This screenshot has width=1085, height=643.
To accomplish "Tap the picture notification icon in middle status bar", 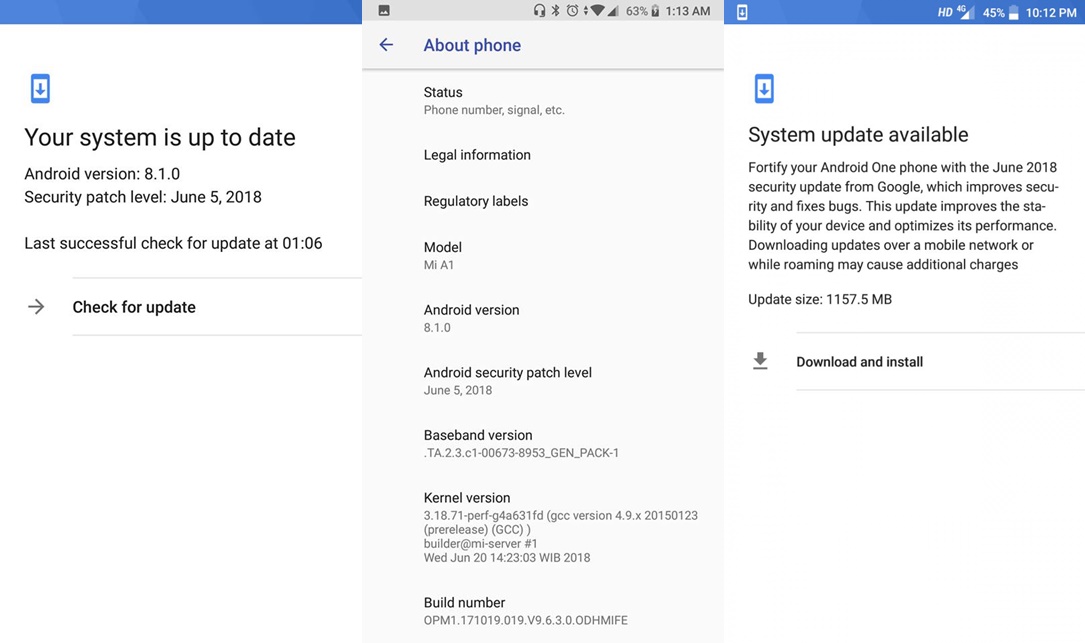I will point(384,11).
